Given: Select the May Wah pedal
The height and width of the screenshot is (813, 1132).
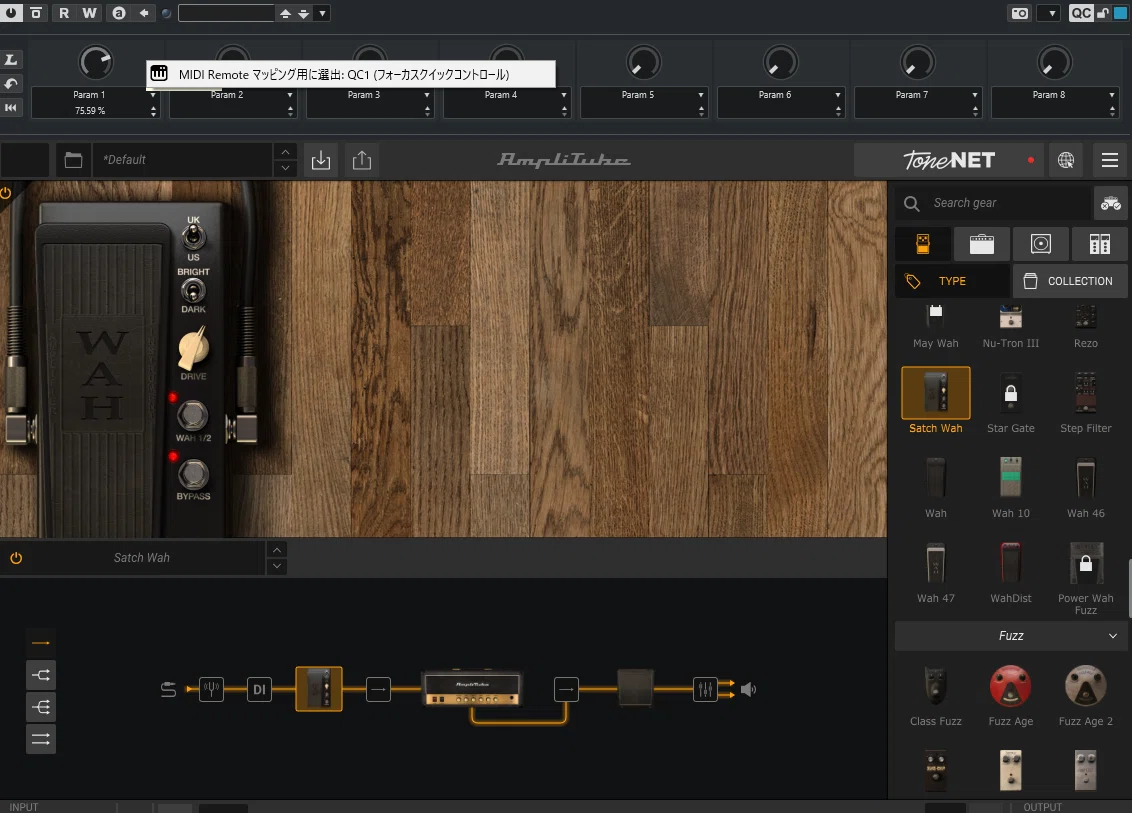Looking at the screenshot, I should (x=936, y=327).
